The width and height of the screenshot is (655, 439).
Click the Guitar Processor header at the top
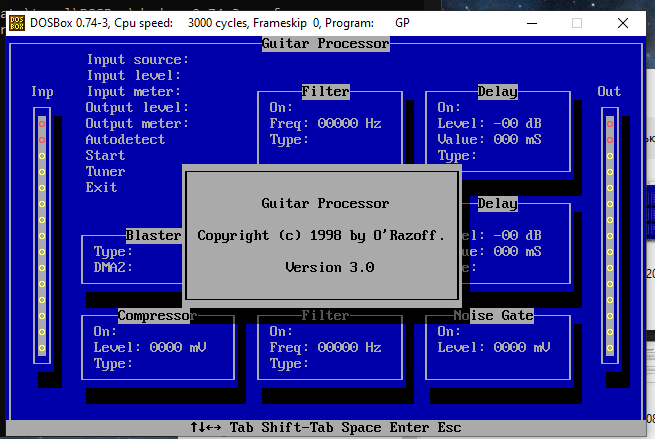click(x=325, y=43)
